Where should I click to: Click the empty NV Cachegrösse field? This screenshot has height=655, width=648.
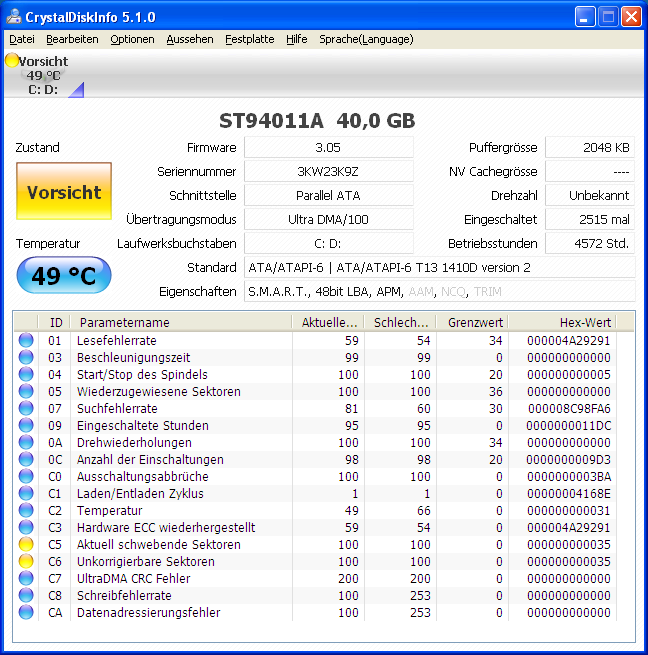pos(590,172)
